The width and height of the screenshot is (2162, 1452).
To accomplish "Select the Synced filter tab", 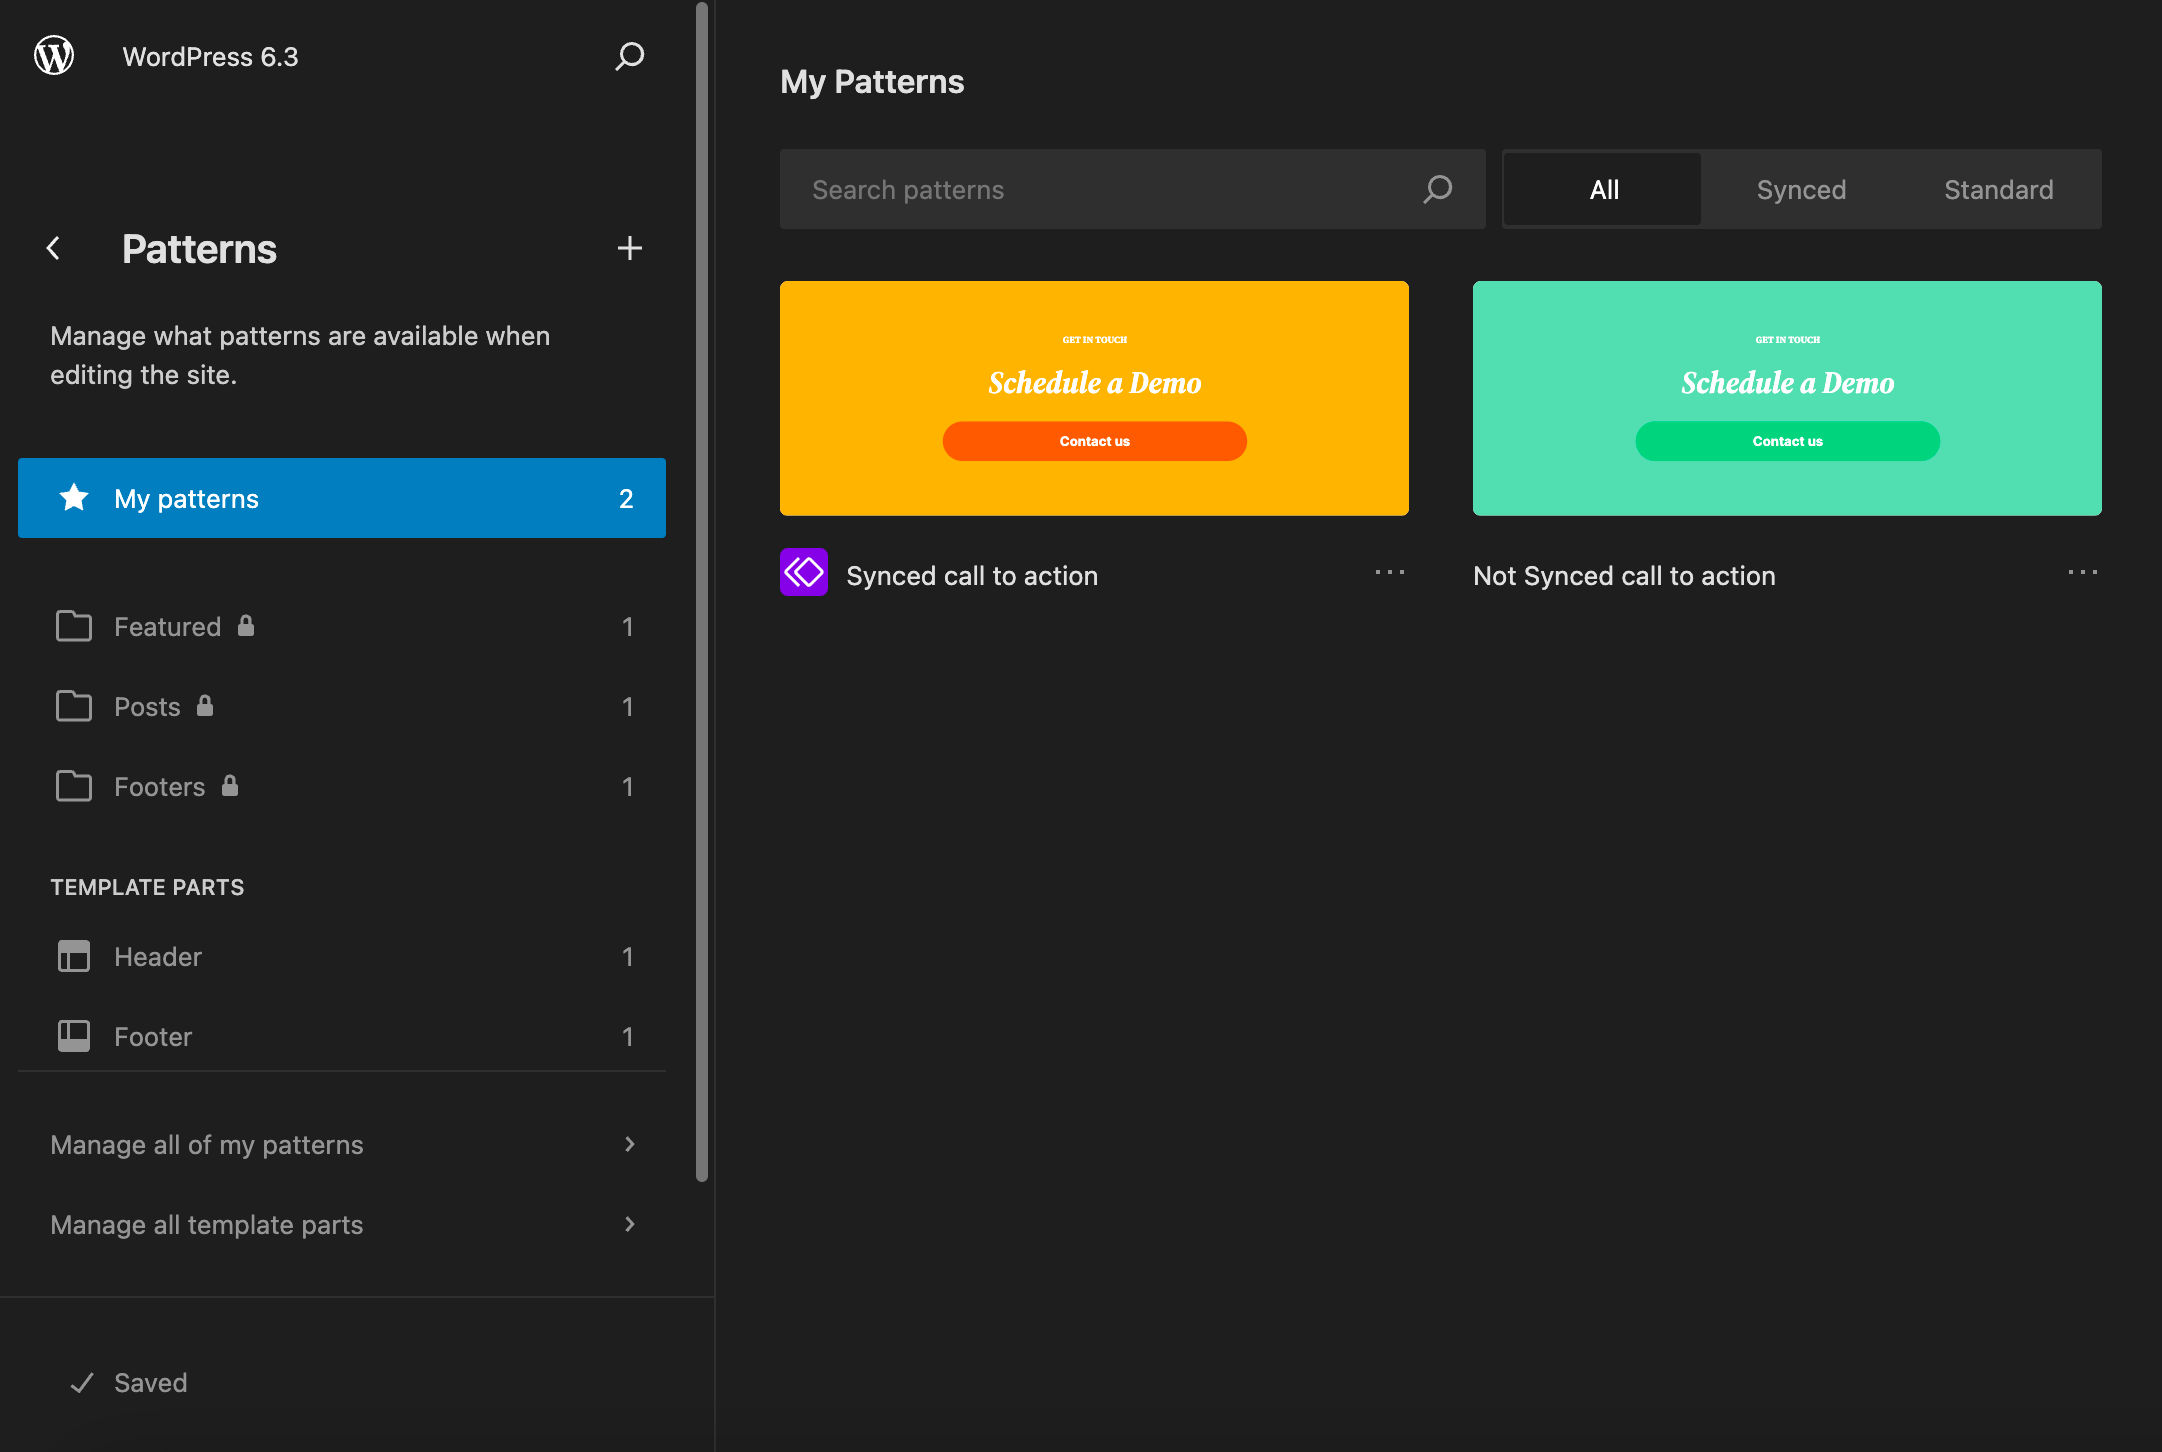I will [1801, 190].
